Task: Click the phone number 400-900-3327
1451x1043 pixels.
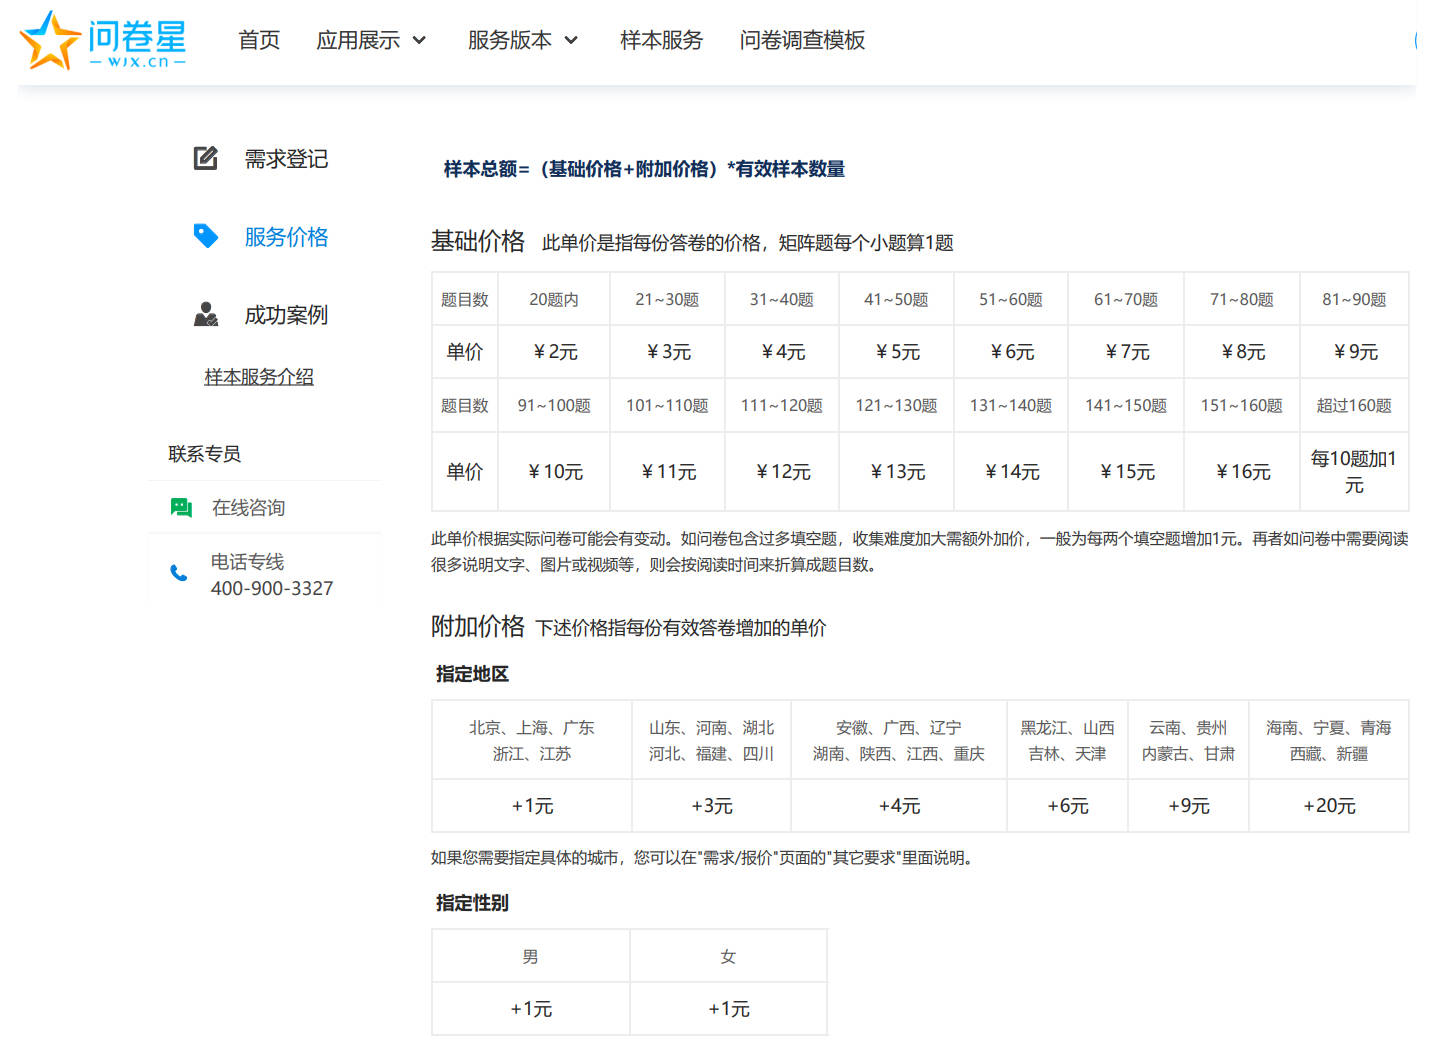Action: click(272, 588)
